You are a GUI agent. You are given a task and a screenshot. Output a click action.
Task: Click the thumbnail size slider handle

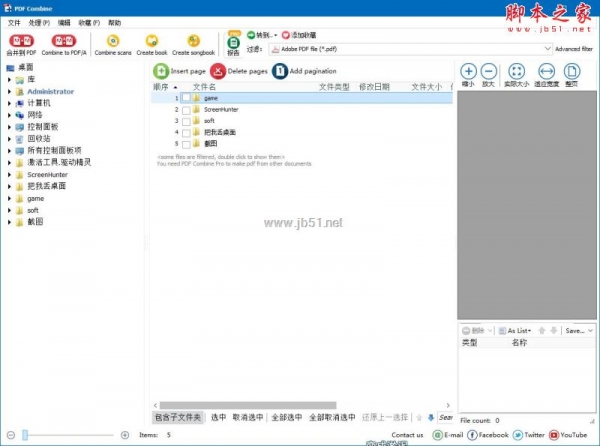(25, 435)
